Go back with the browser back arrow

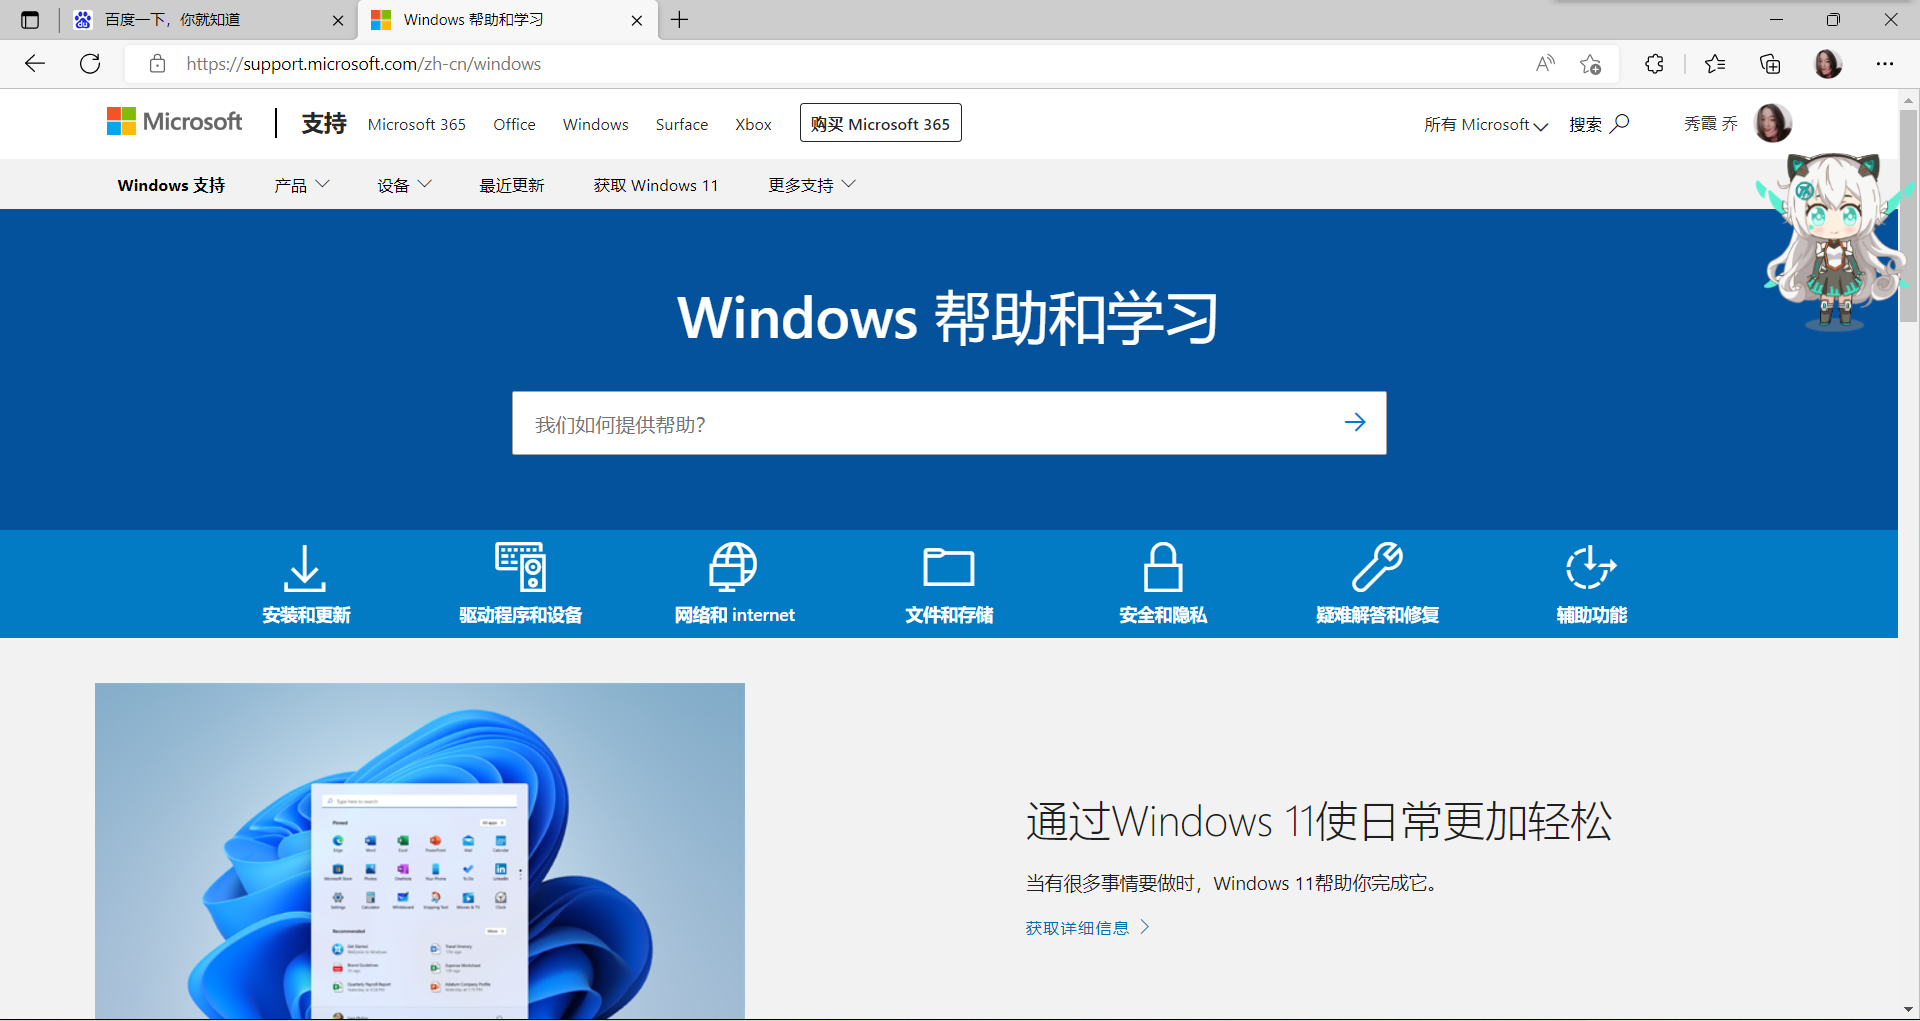pos(35,64)
